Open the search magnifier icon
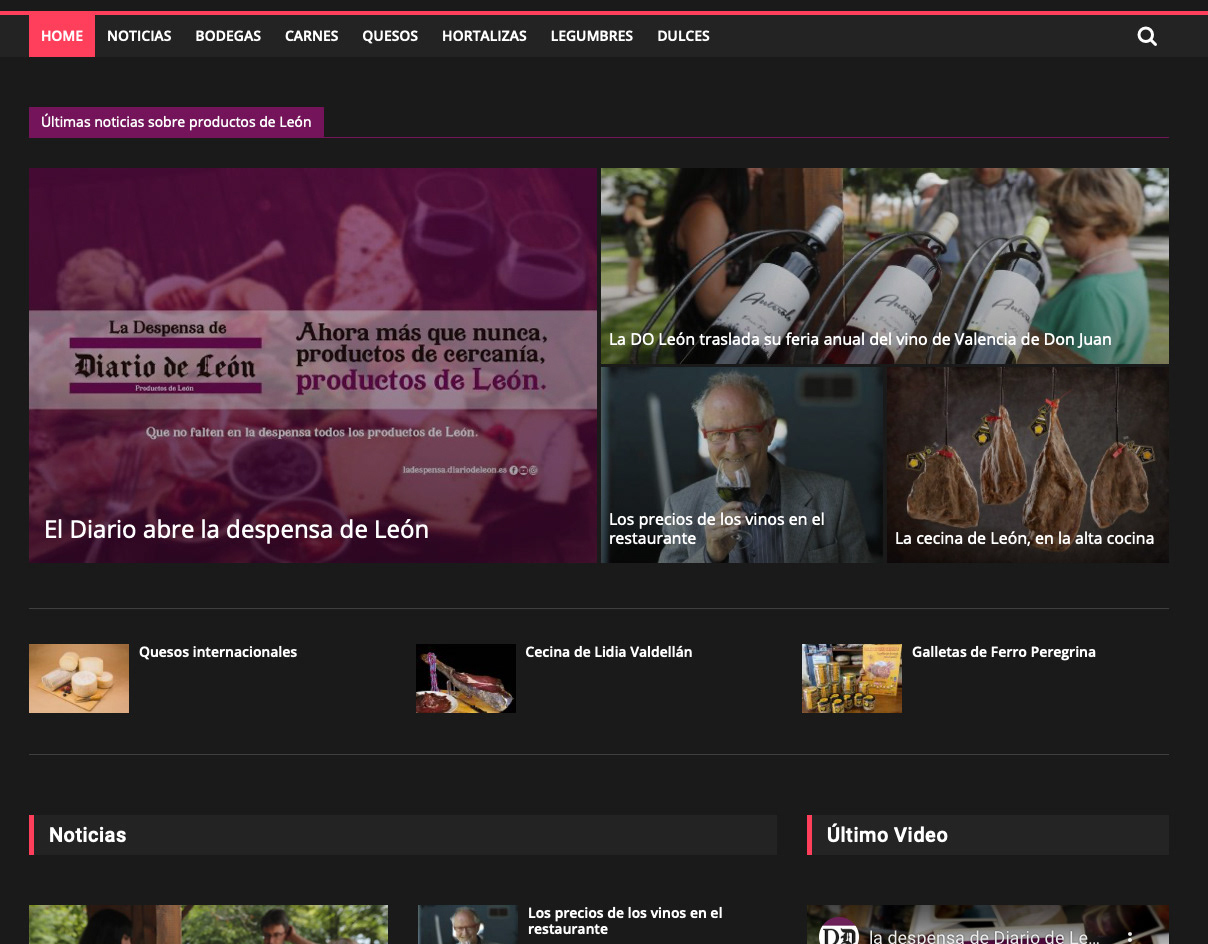Image resolution: width=1208 pixels, height=944 pixels. click(1147, 36)
